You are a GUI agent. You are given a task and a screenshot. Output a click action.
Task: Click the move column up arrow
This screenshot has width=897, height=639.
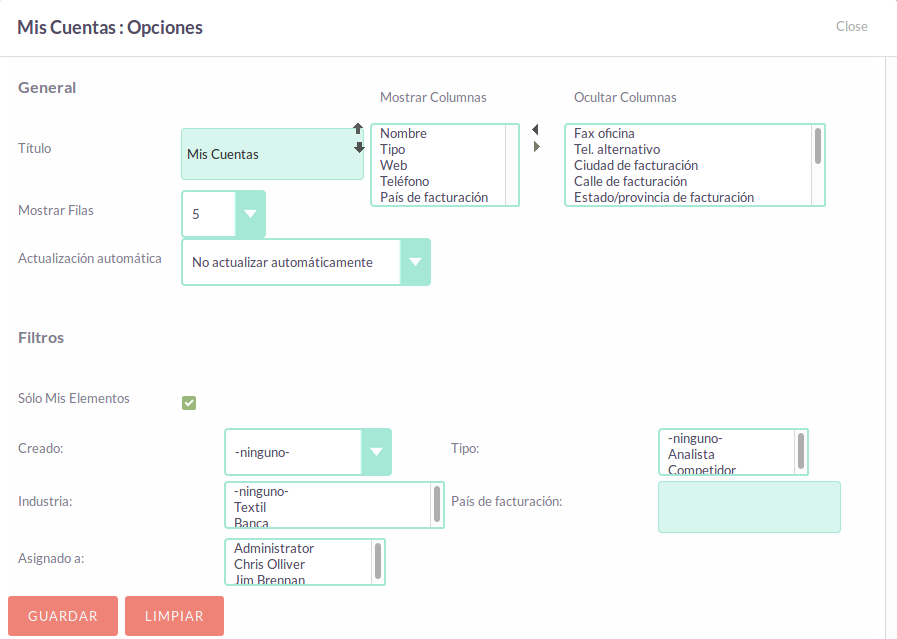point(359,129)
